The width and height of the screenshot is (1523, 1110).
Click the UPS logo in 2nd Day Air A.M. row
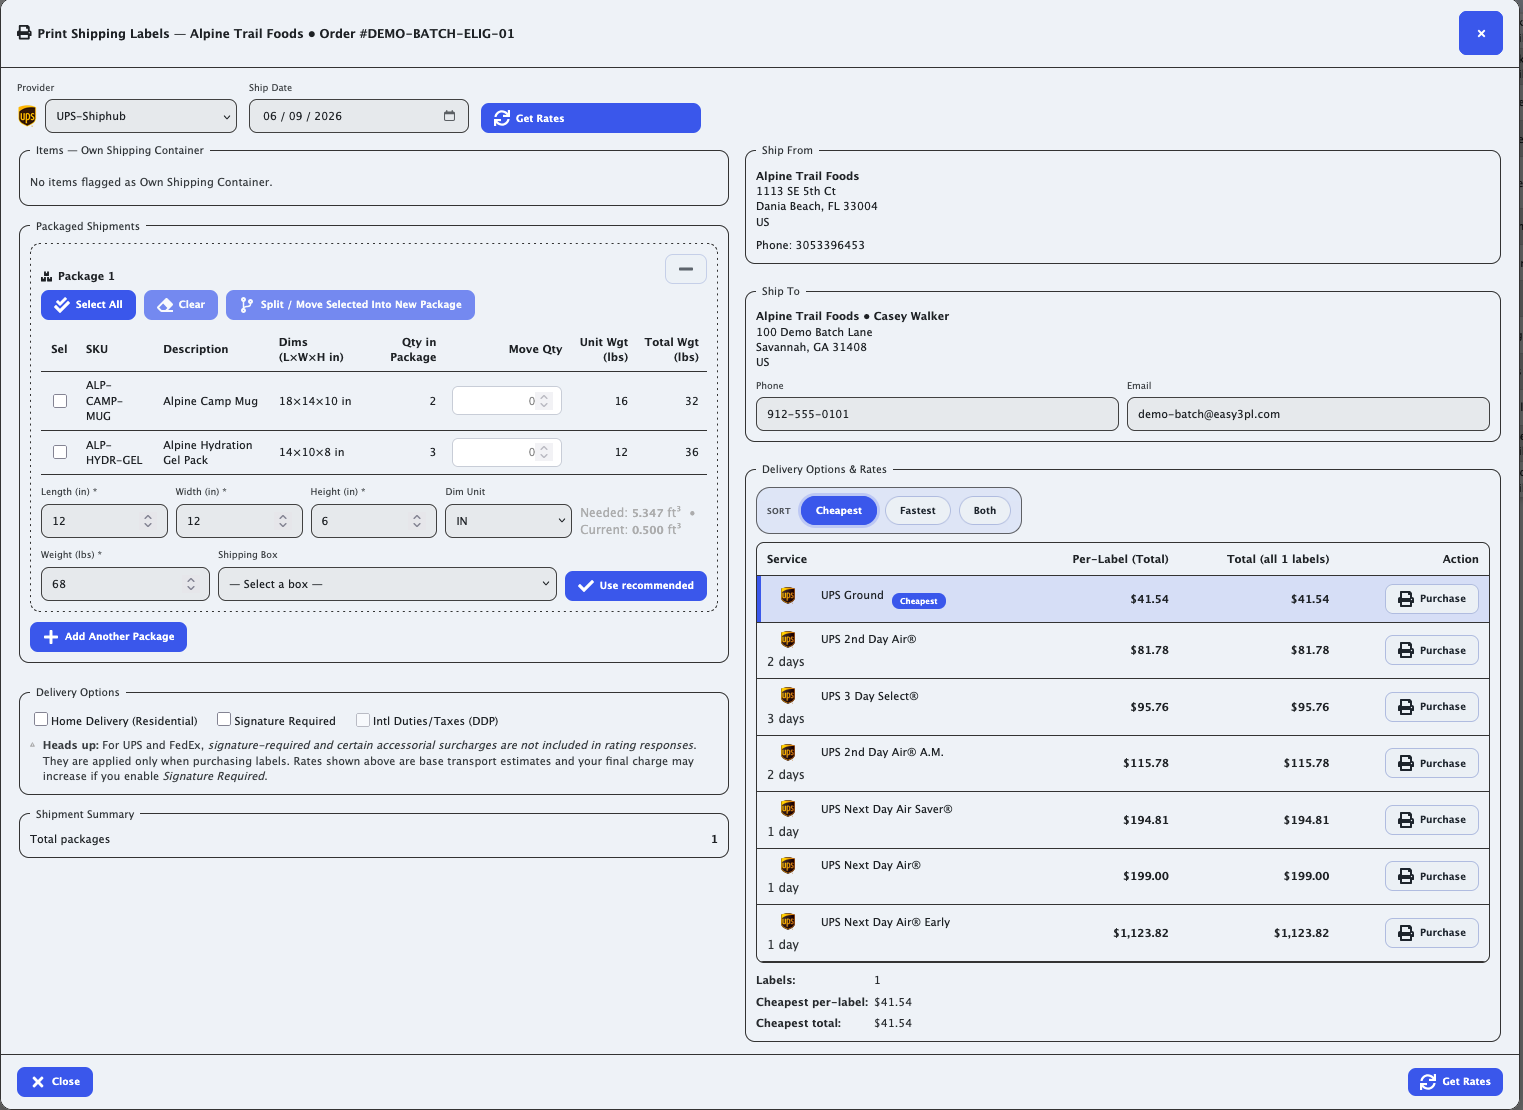pos(788,752)
